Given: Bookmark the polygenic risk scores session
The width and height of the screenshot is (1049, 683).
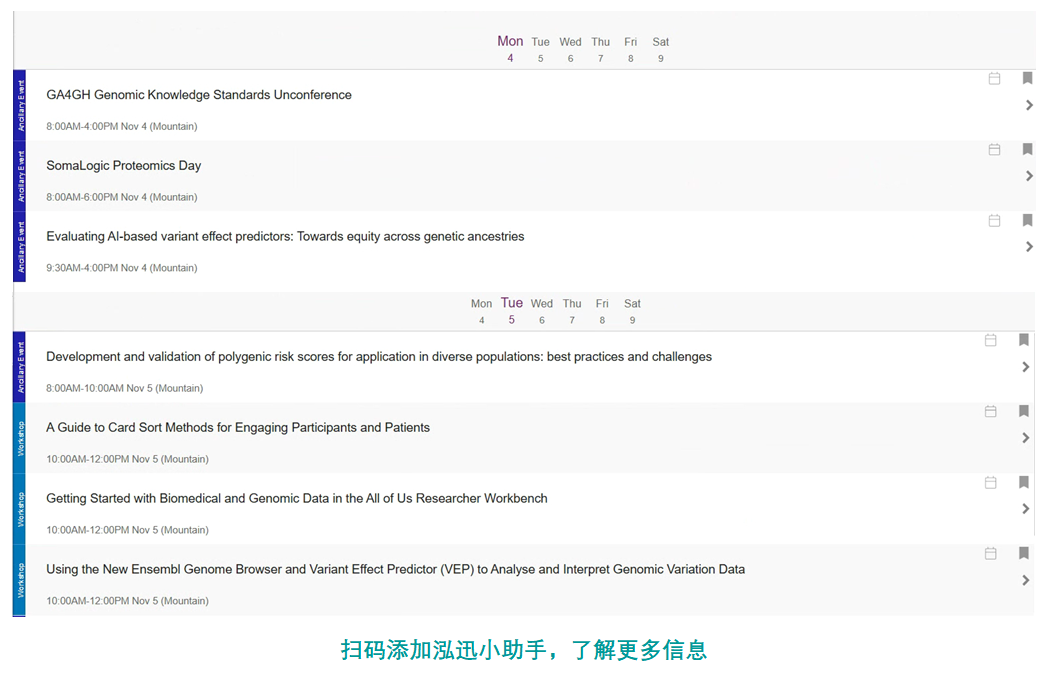Looking at the screenshot, I should coord(1024,341).
